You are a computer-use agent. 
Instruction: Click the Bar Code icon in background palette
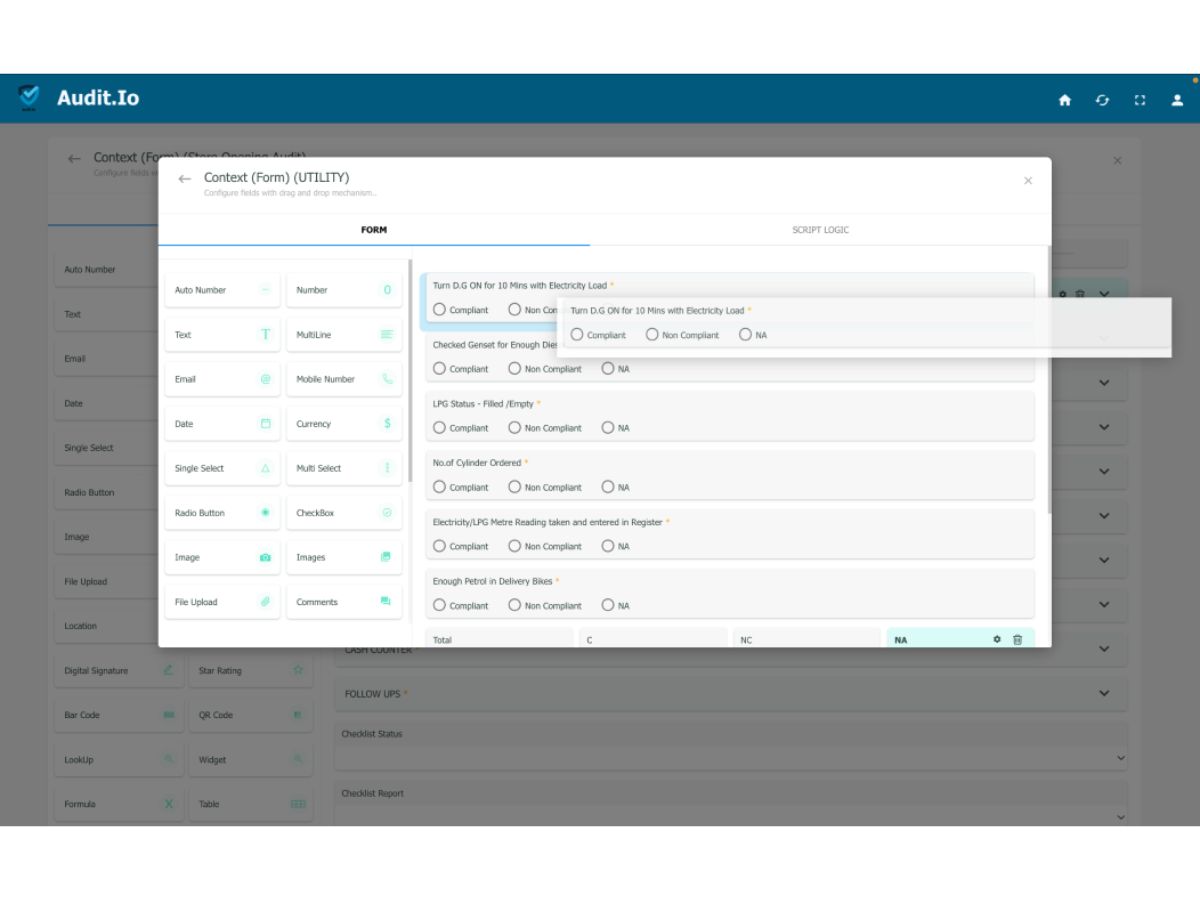(168, 715)
